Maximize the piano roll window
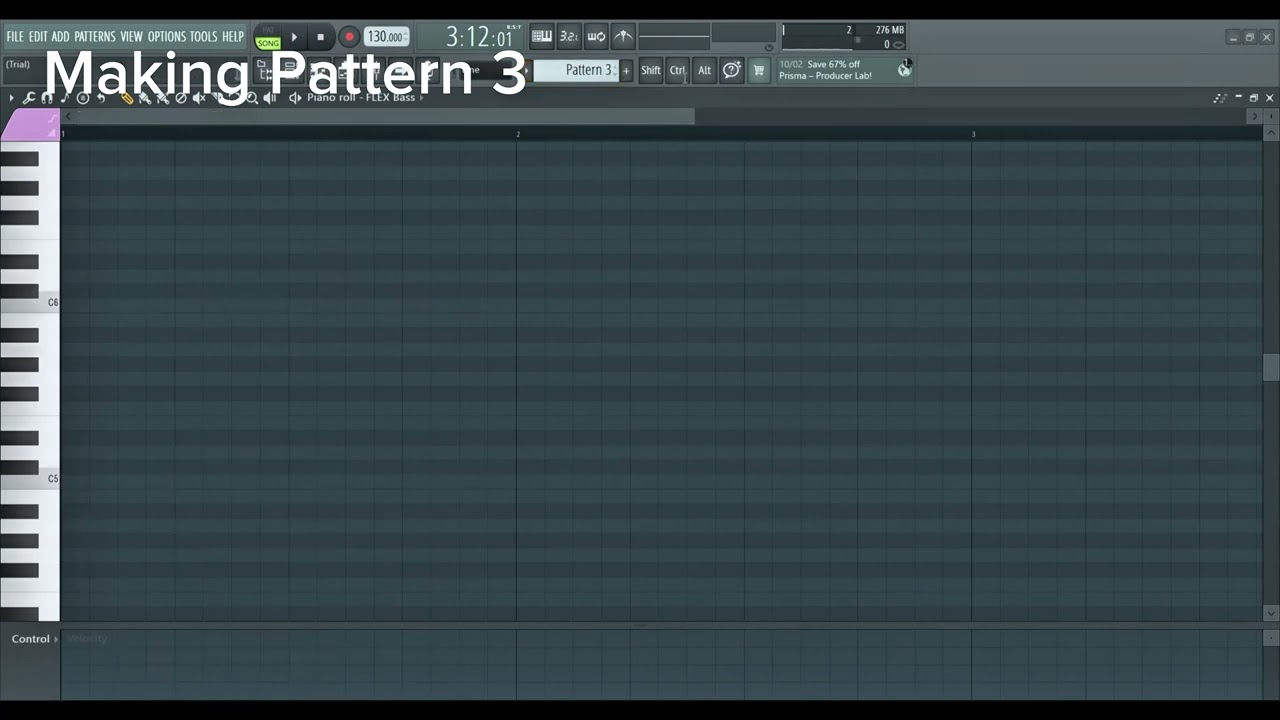 [1254, 98]
